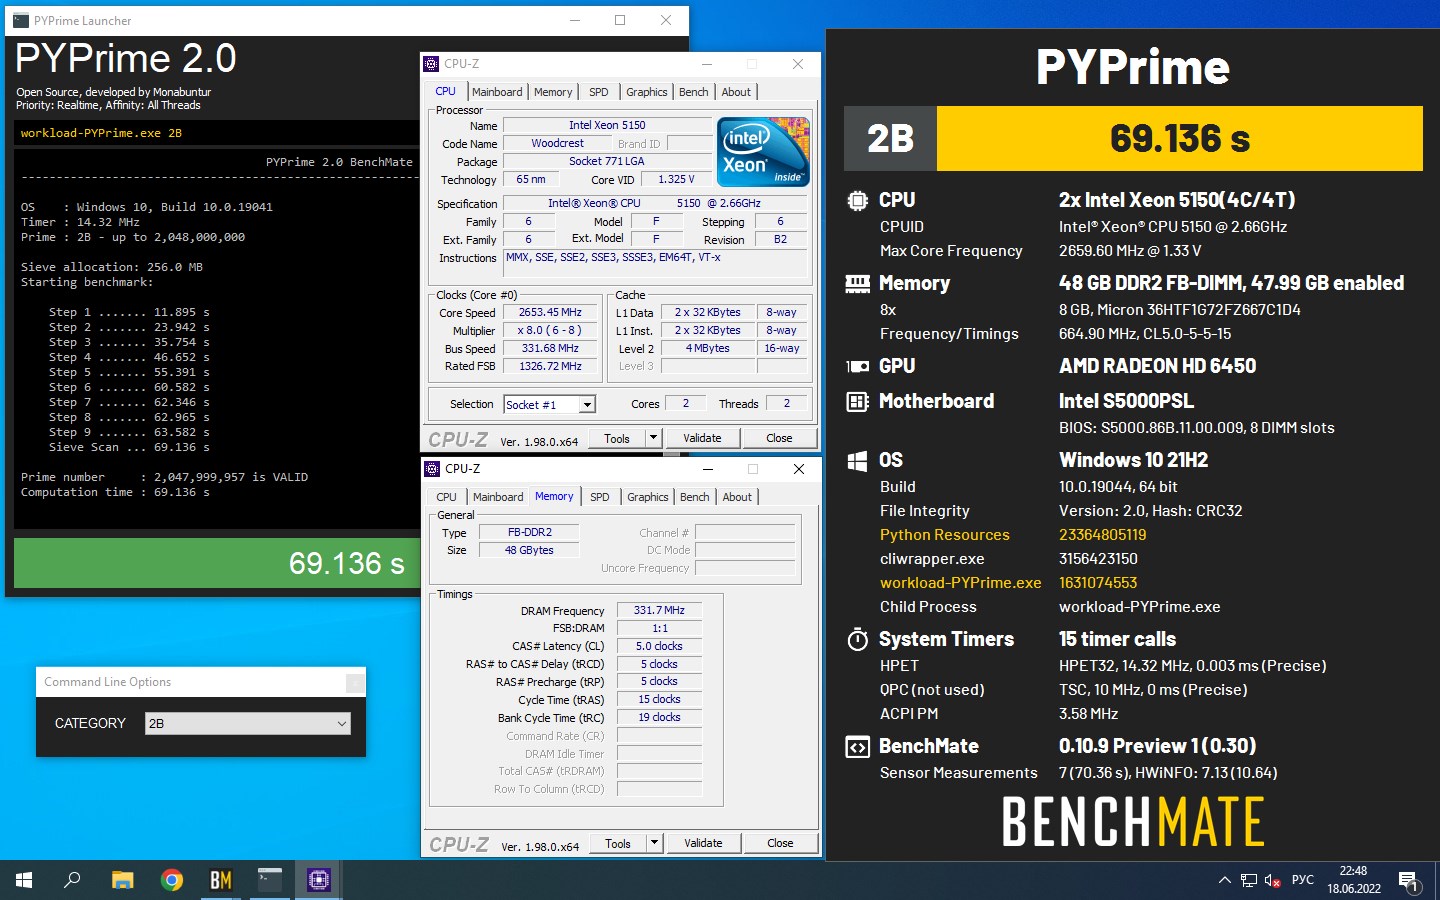Click workload-PYPrime.exe yellow link
The image size is (1440, 900).
pyautogui.click(x=961, y=583)
